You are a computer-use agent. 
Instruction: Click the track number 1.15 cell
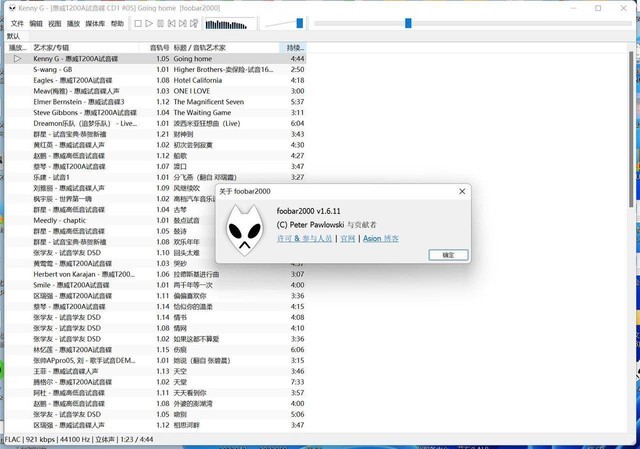(x=162, y=350)
